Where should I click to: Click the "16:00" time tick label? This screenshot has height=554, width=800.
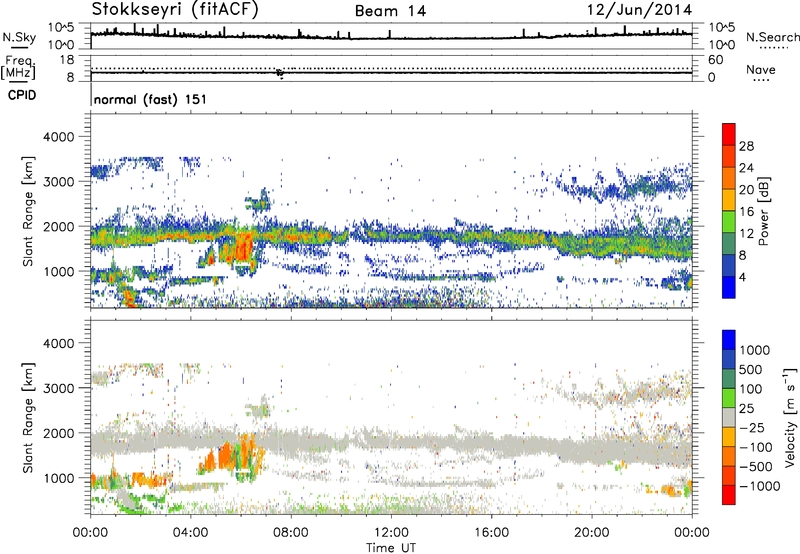491,533
